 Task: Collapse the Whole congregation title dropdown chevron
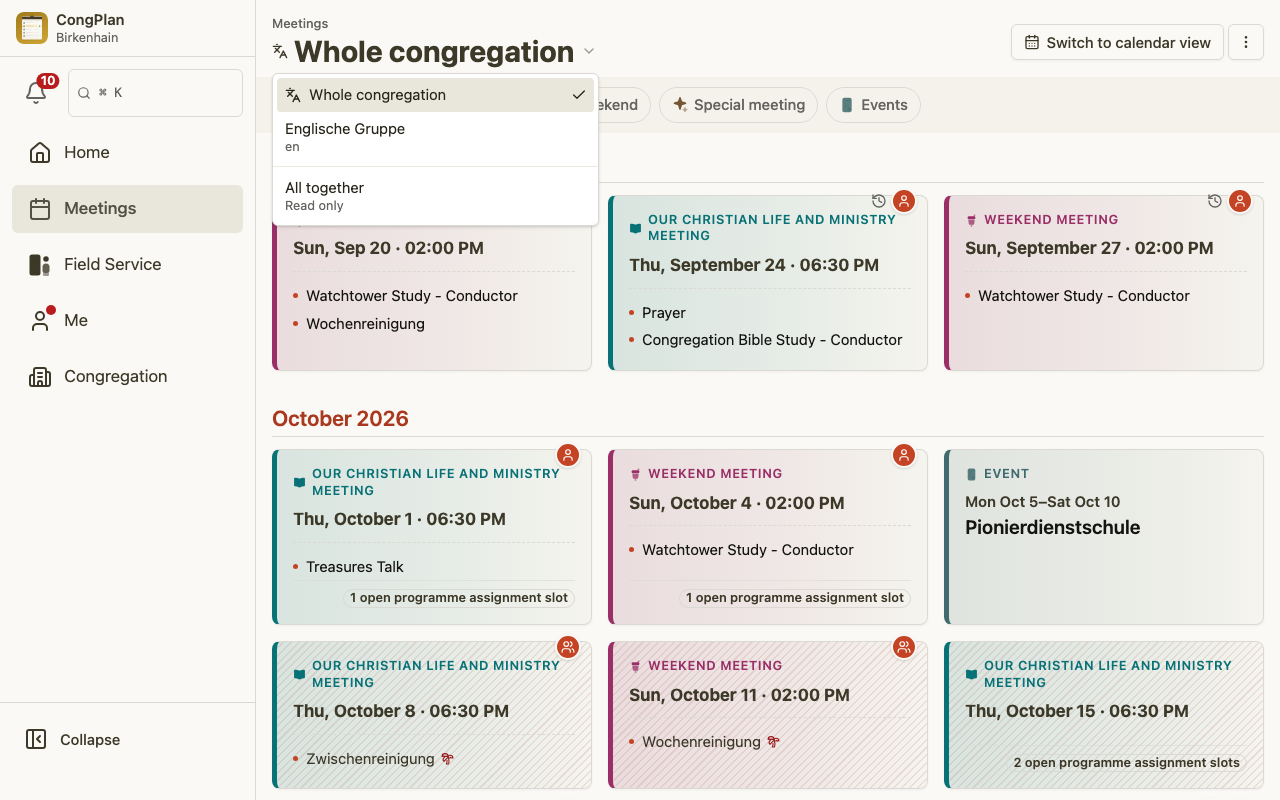(x=589, y=51)
